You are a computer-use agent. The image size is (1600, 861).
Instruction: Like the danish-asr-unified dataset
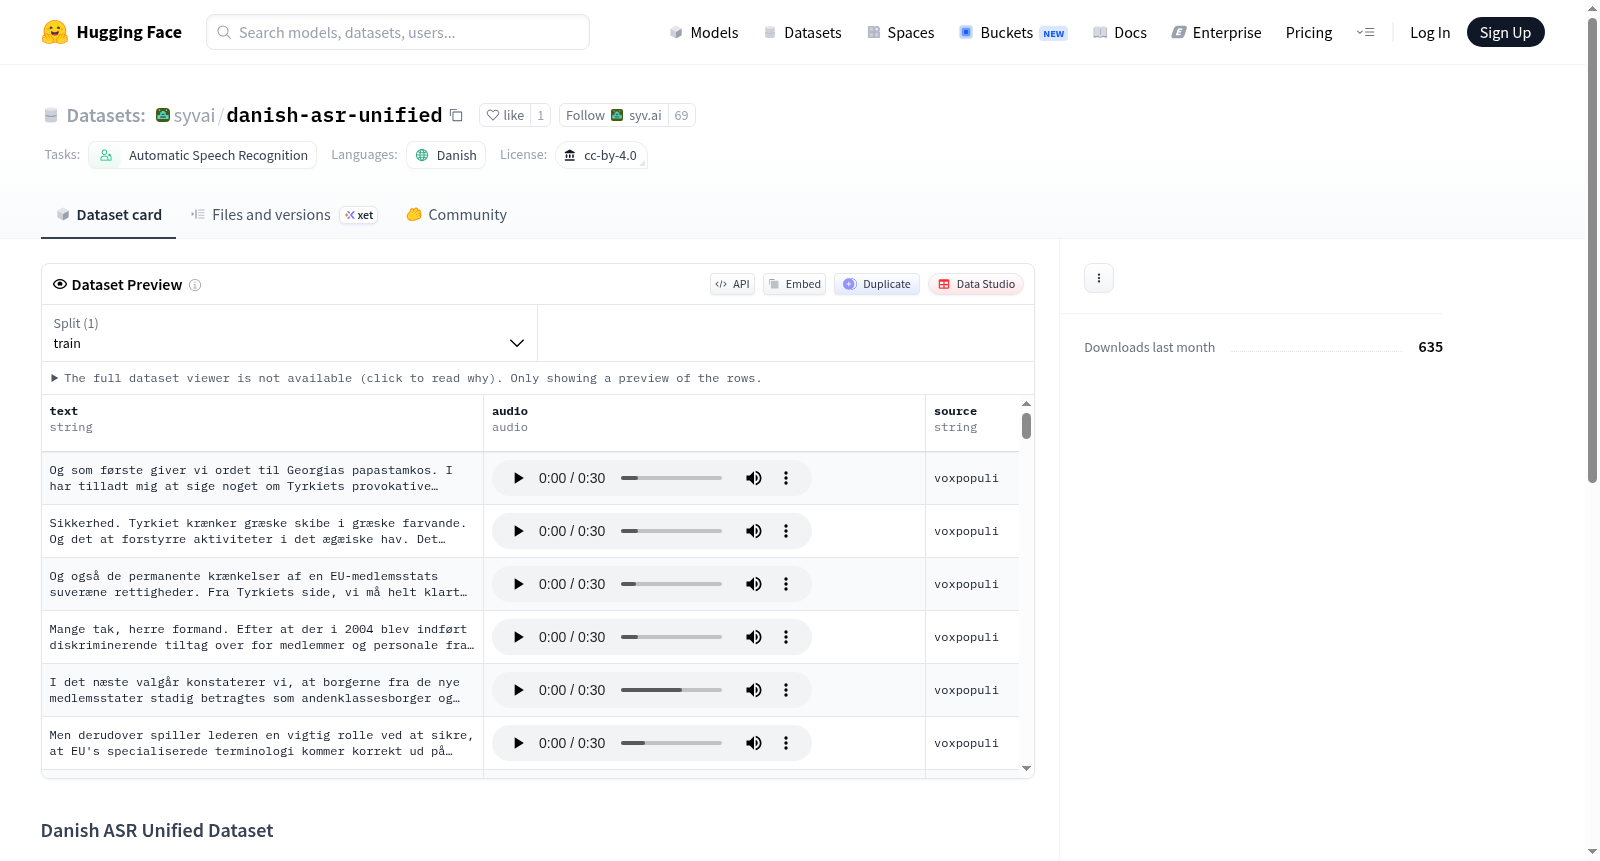(505, 115)
